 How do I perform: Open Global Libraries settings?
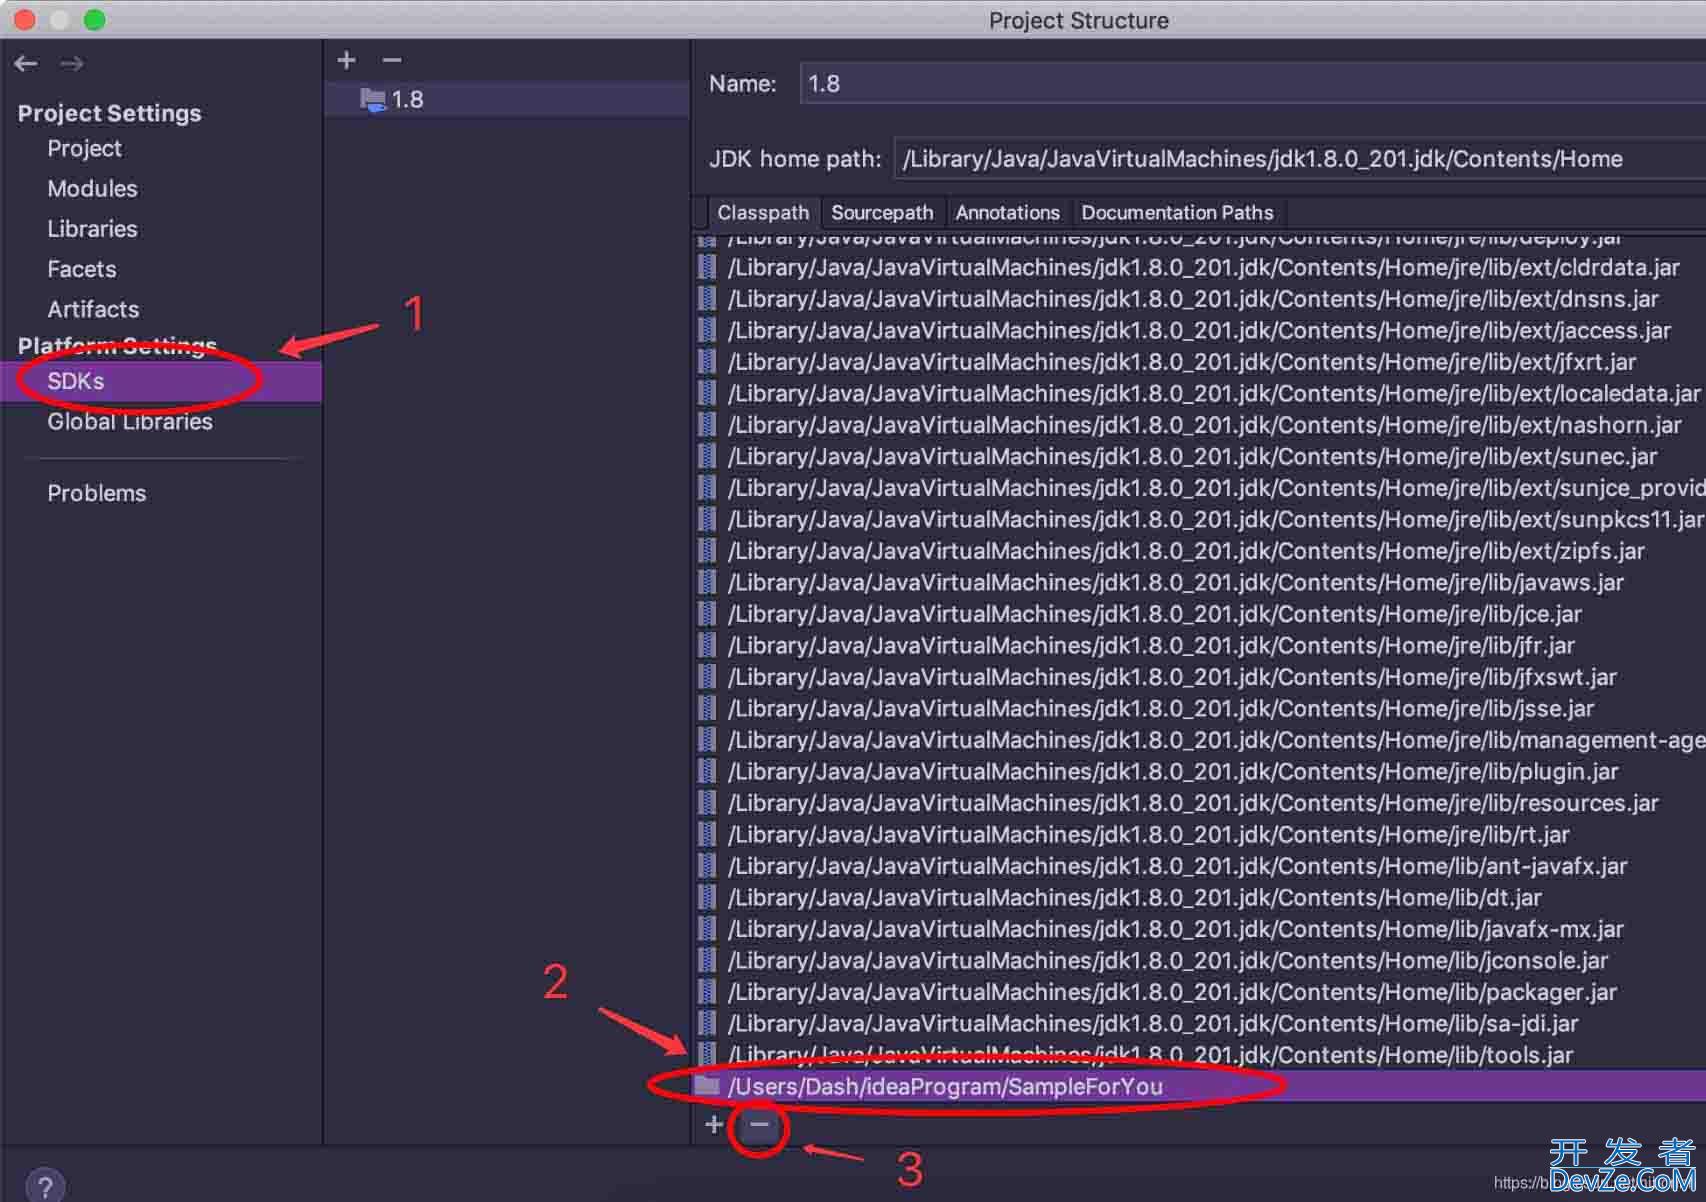click(x=130, y=421)
